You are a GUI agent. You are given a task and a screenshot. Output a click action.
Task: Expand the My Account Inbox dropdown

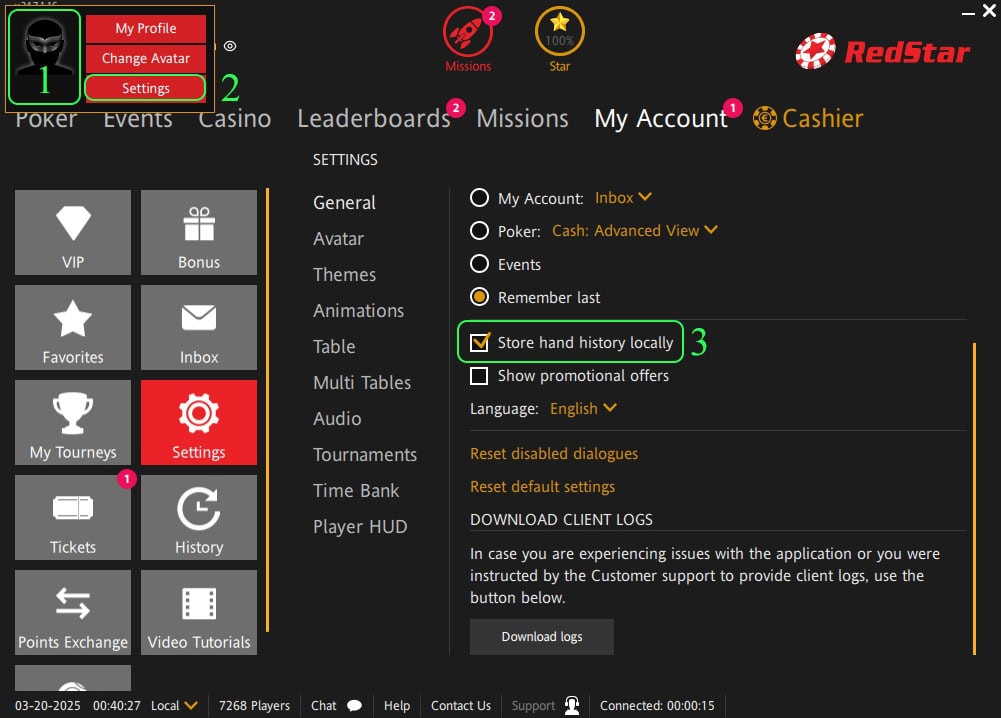(x=623, y=198)
